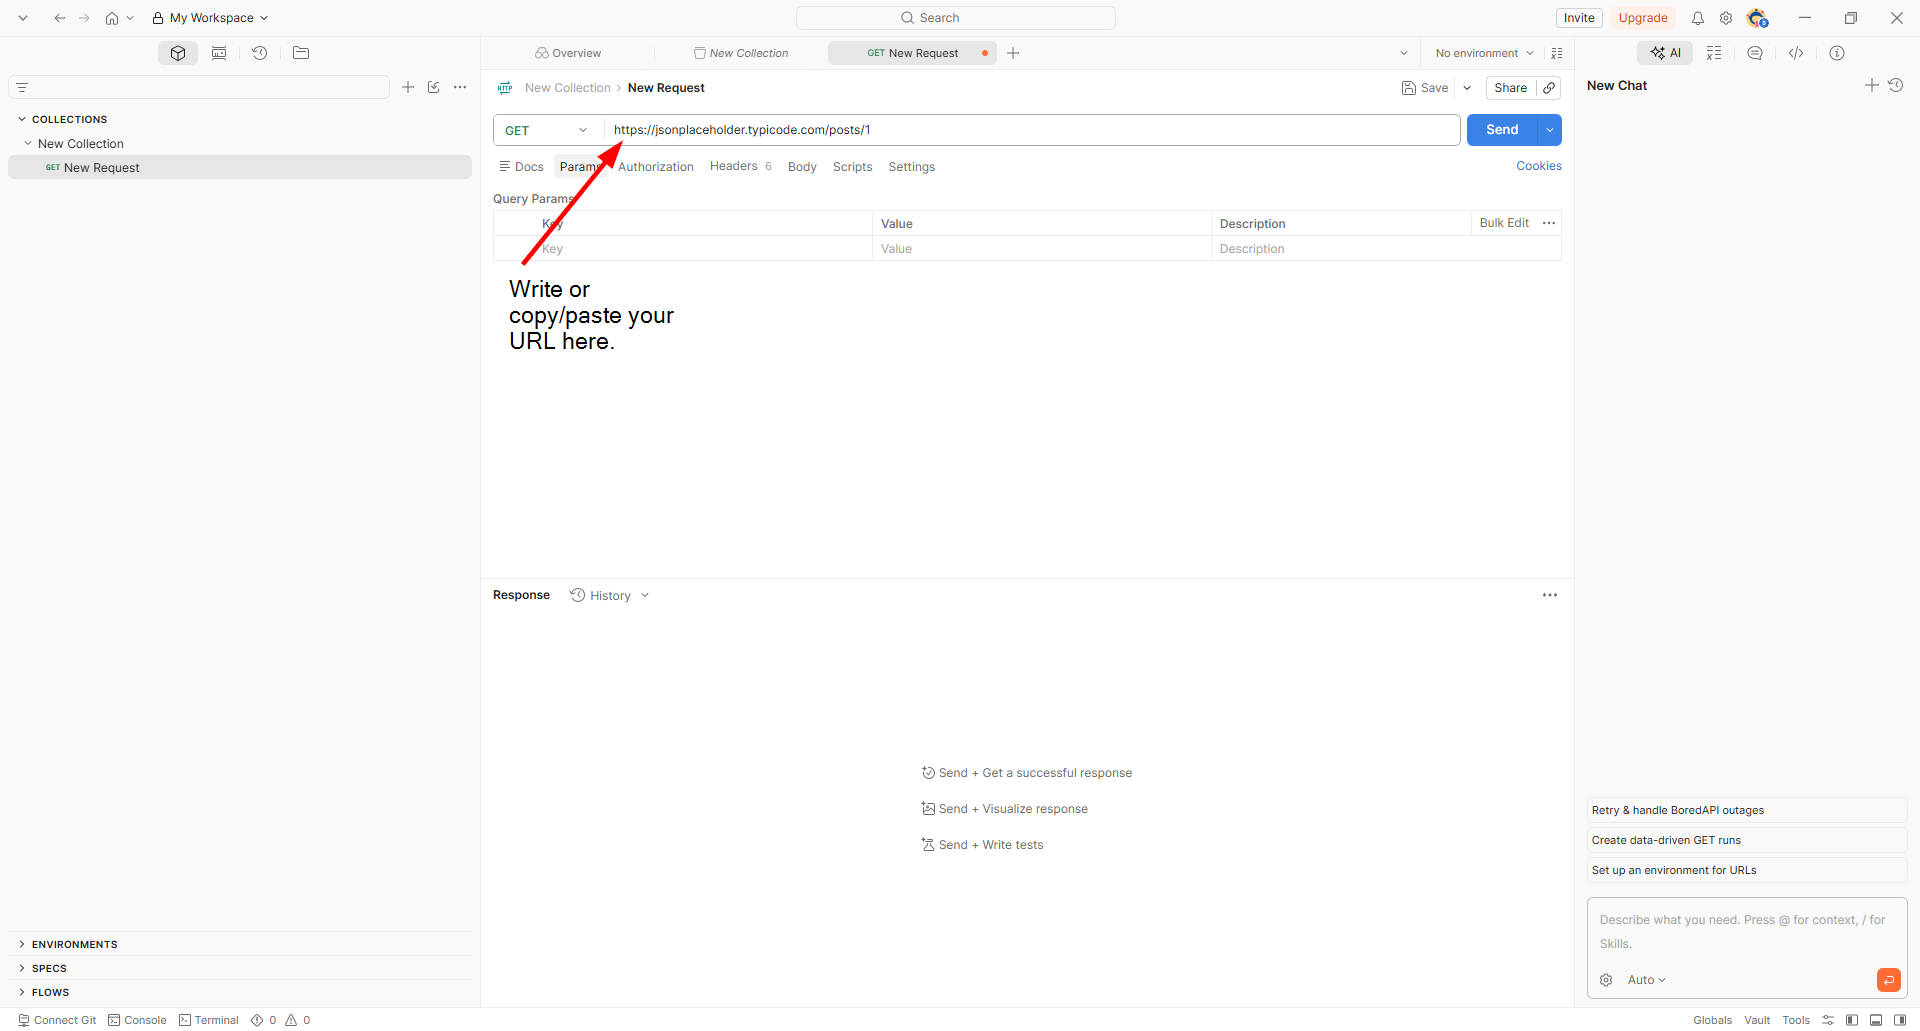Open settings gear in top bar

pos(1726,18)
